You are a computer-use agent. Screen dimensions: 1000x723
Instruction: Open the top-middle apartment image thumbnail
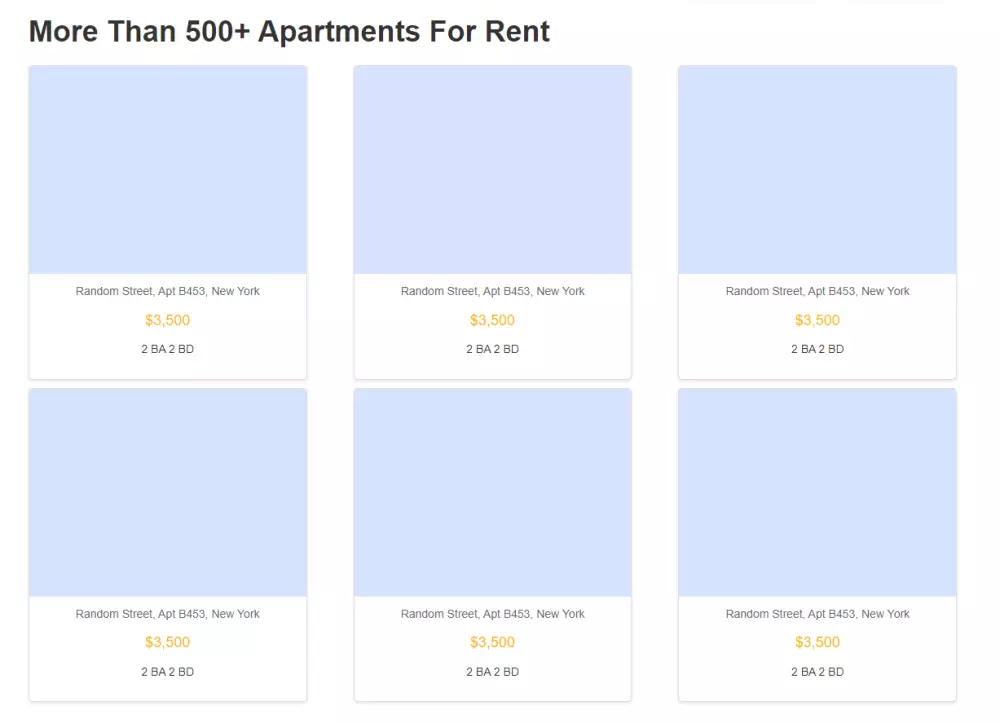pos(493,170)
